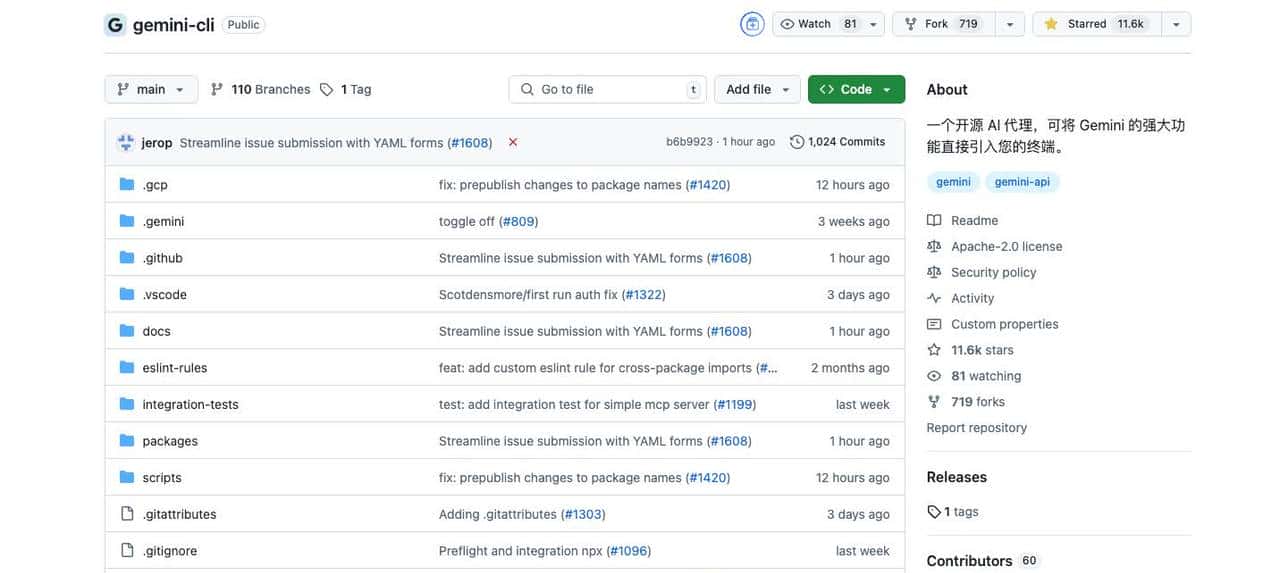The image size is (1280, 573).
Task: Click the scale icon beside Apache-2.0 license
Action: pos(934,246)
